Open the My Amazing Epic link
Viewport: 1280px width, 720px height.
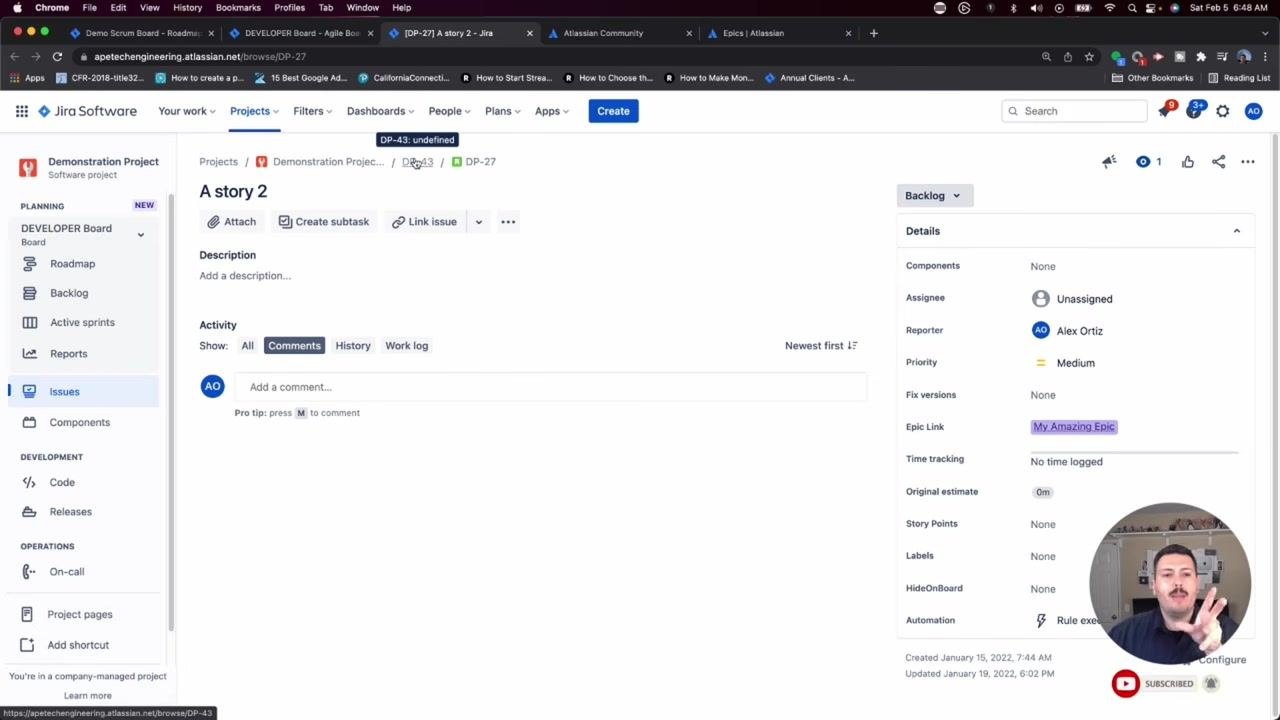pyautogui.click(x=1073, y=427)
